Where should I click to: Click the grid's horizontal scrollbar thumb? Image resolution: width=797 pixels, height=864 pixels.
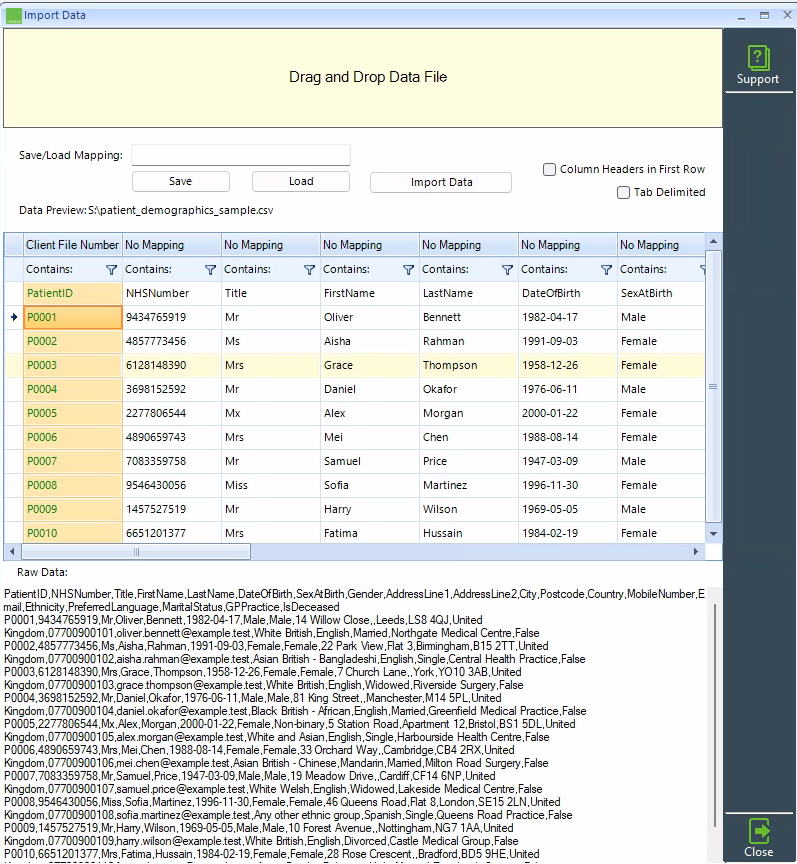(x=136, y=552)
